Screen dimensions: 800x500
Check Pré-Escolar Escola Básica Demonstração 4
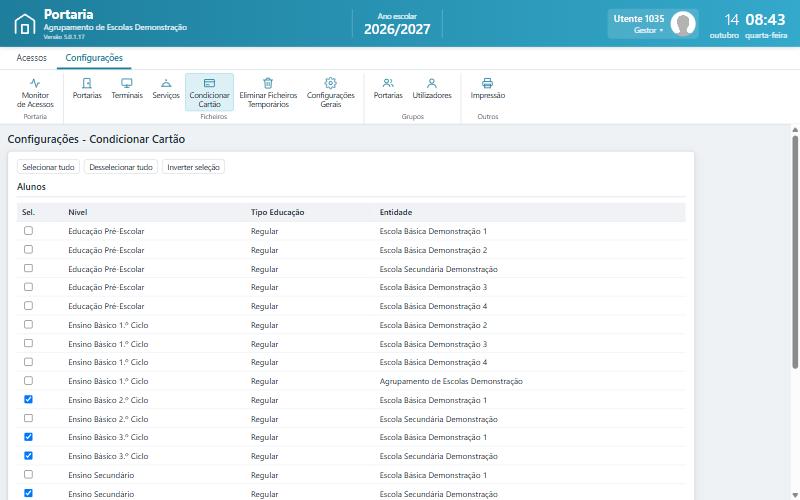(29, 306)
